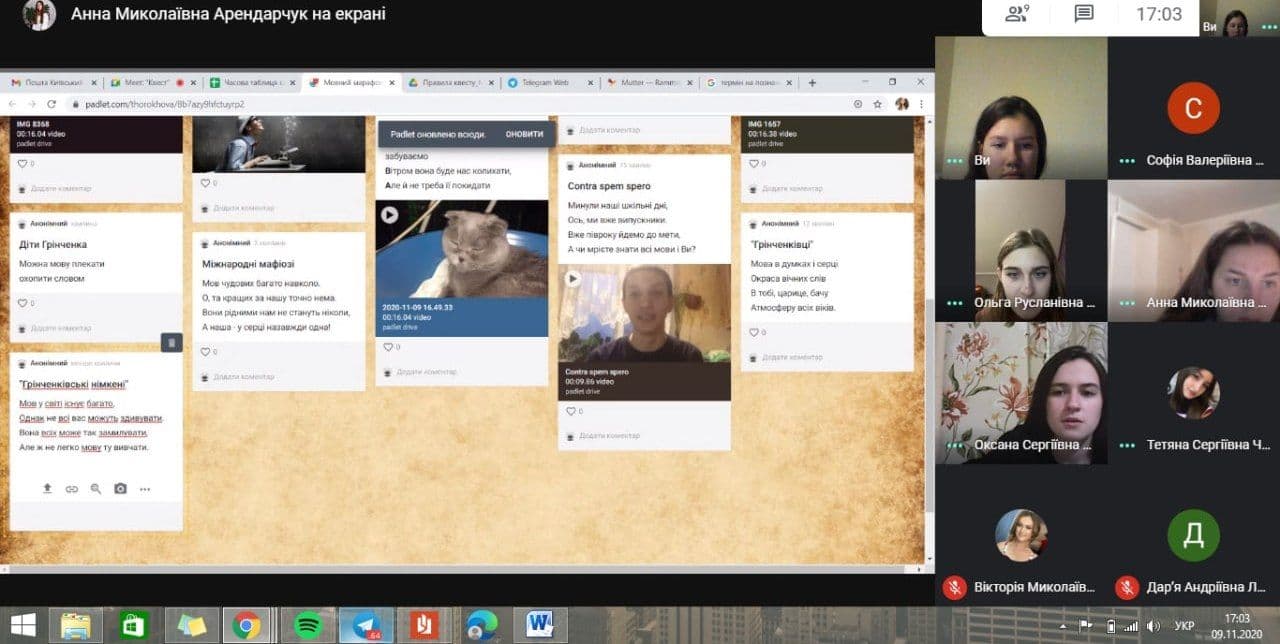This screenshot has height=644, width=1280.
Task: Like the "Діти Грінченка" post with heart icon
Action: click(x=23, y=303)
